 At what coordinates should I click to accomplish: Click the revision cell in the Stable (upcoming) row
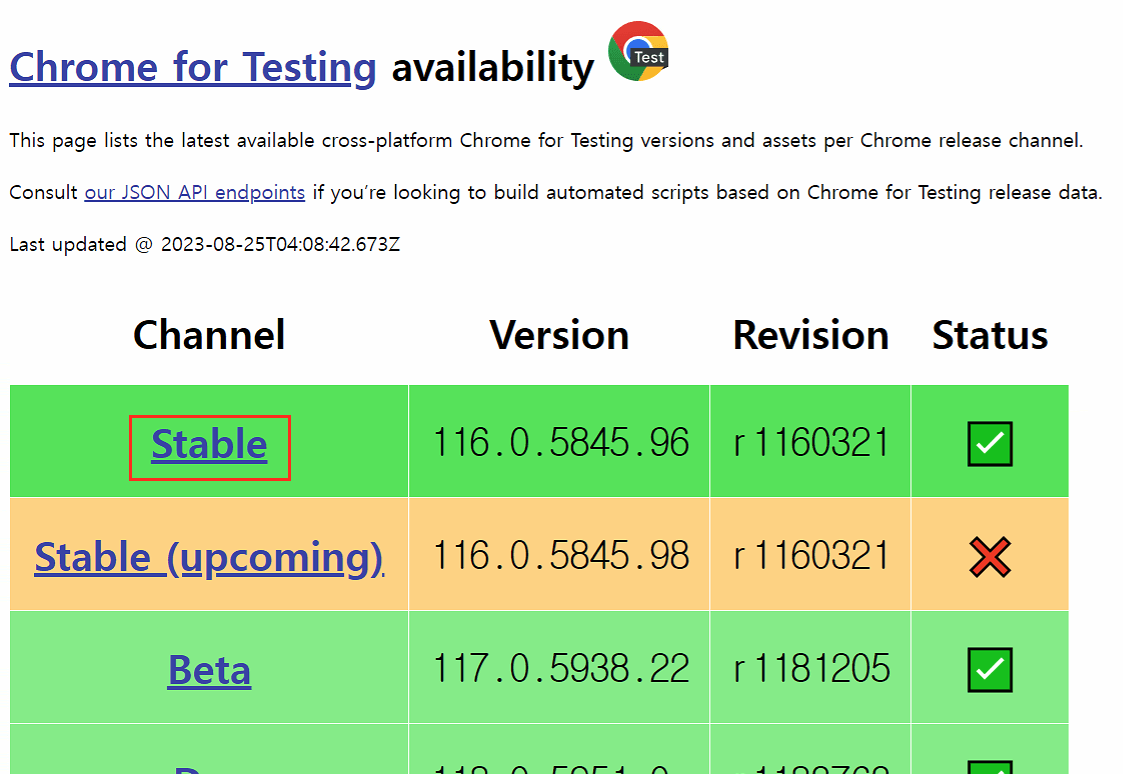tap(811, 555)
